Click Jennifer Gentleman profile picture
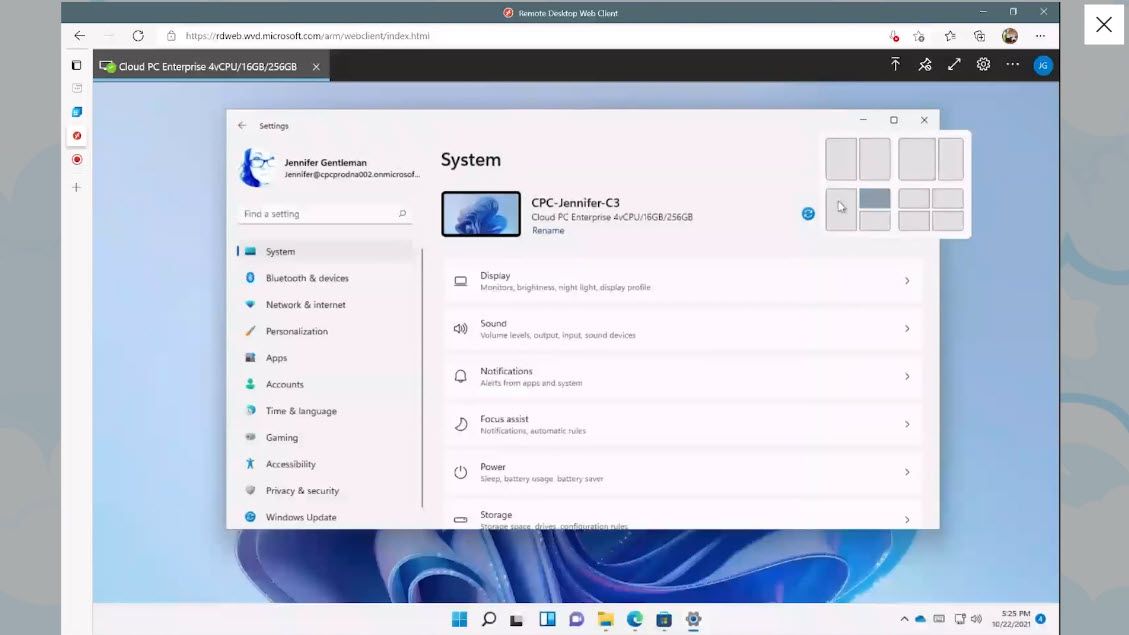The image size is (1129, 635). pyautogui.click(x=257, y=167)
